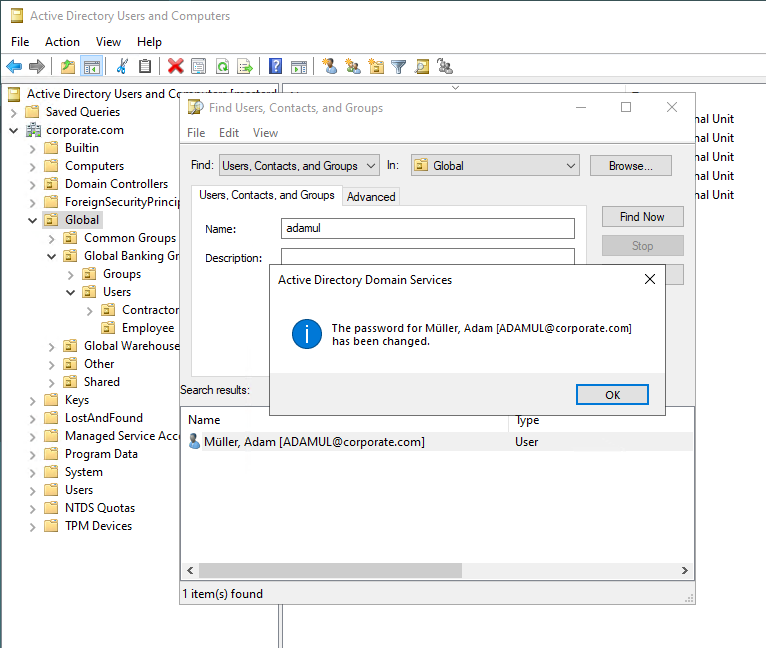Click the horizontal scrollbar thumb in results
The width and height of the screenshot is (766, 648).
pyautogui.click(x=330, y=570)
